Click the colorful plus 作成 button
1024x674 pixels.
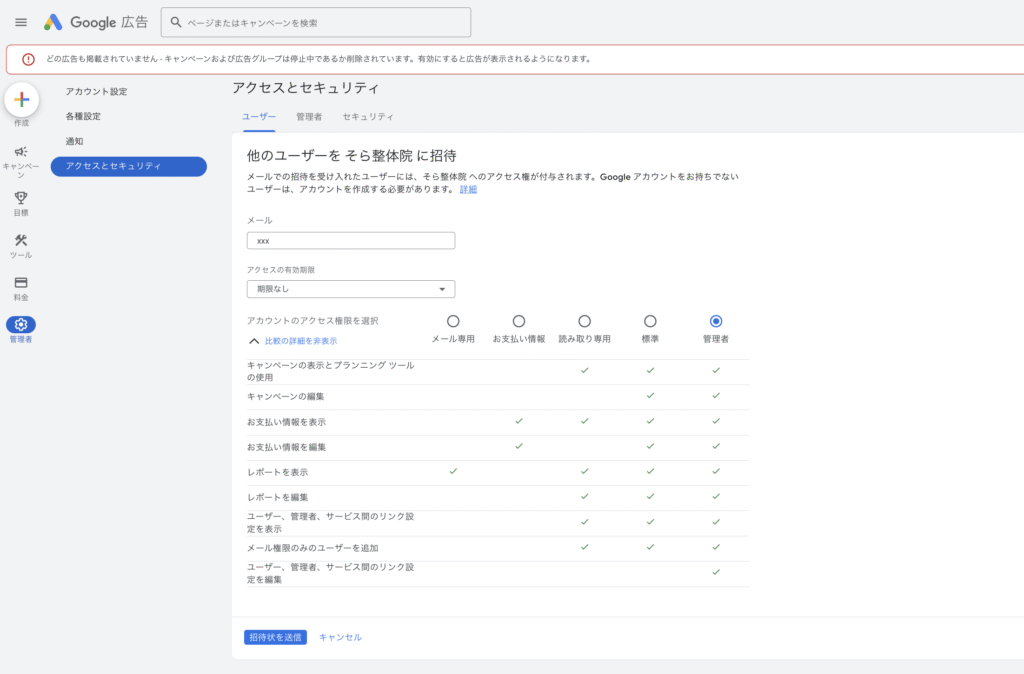(22, 99)
